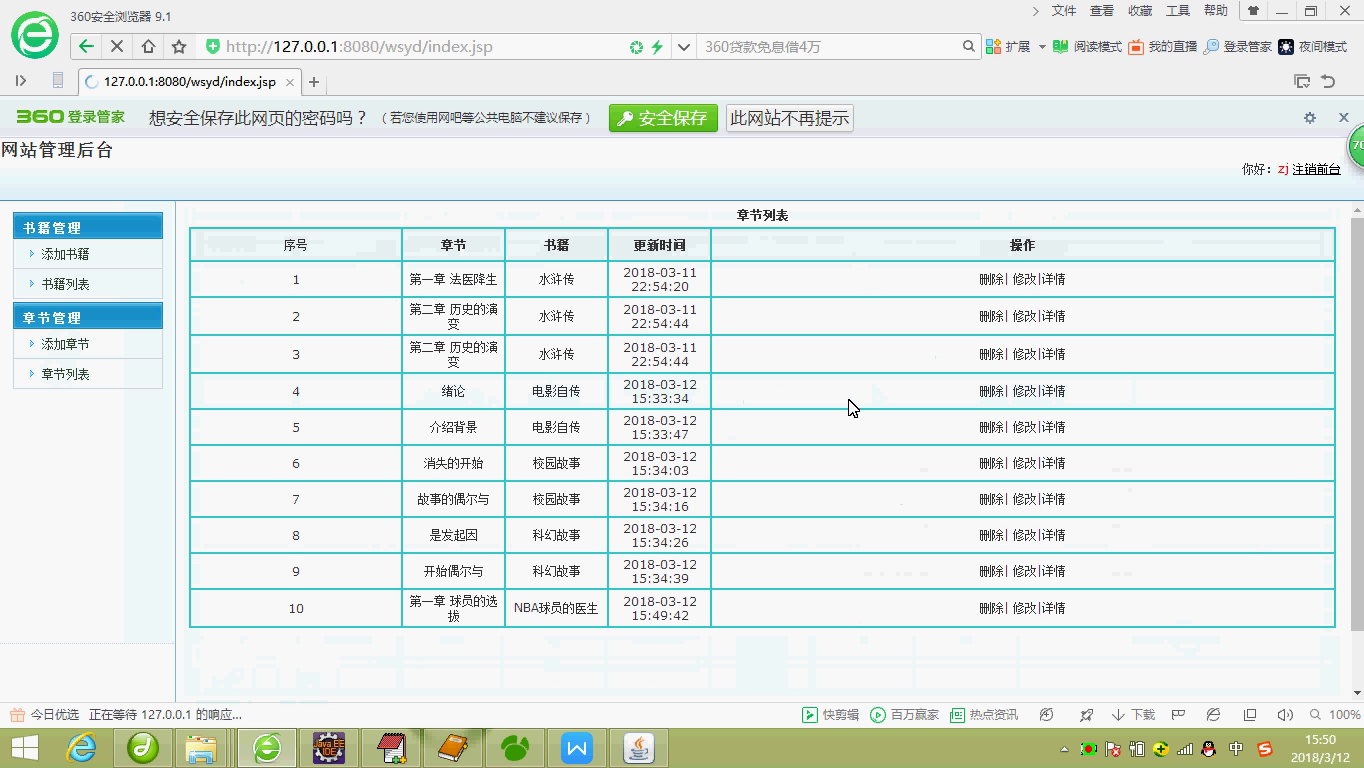Screen dimensions: 1364x768
Task: Open 登录管家 in the toolbar
Action: point(1237,47)
